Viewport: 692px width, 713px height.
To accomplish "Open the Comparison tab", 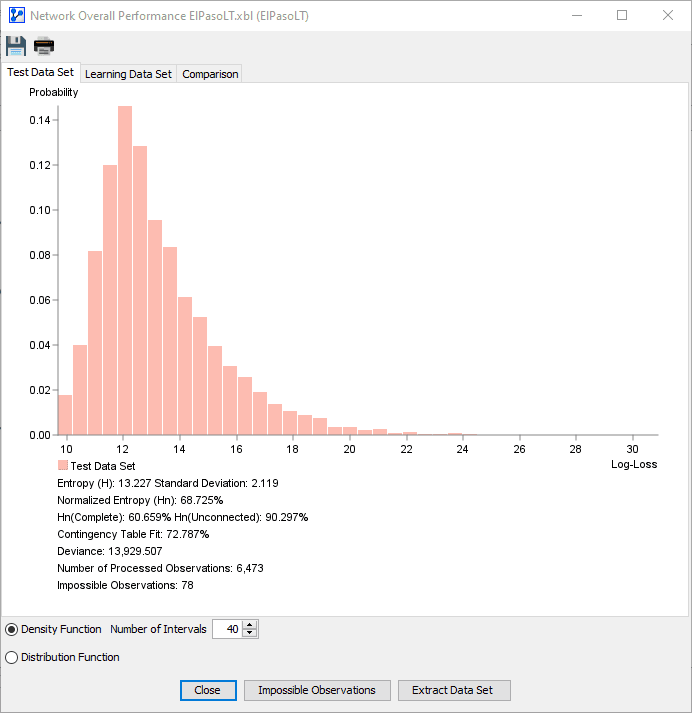I will point(210,74).
